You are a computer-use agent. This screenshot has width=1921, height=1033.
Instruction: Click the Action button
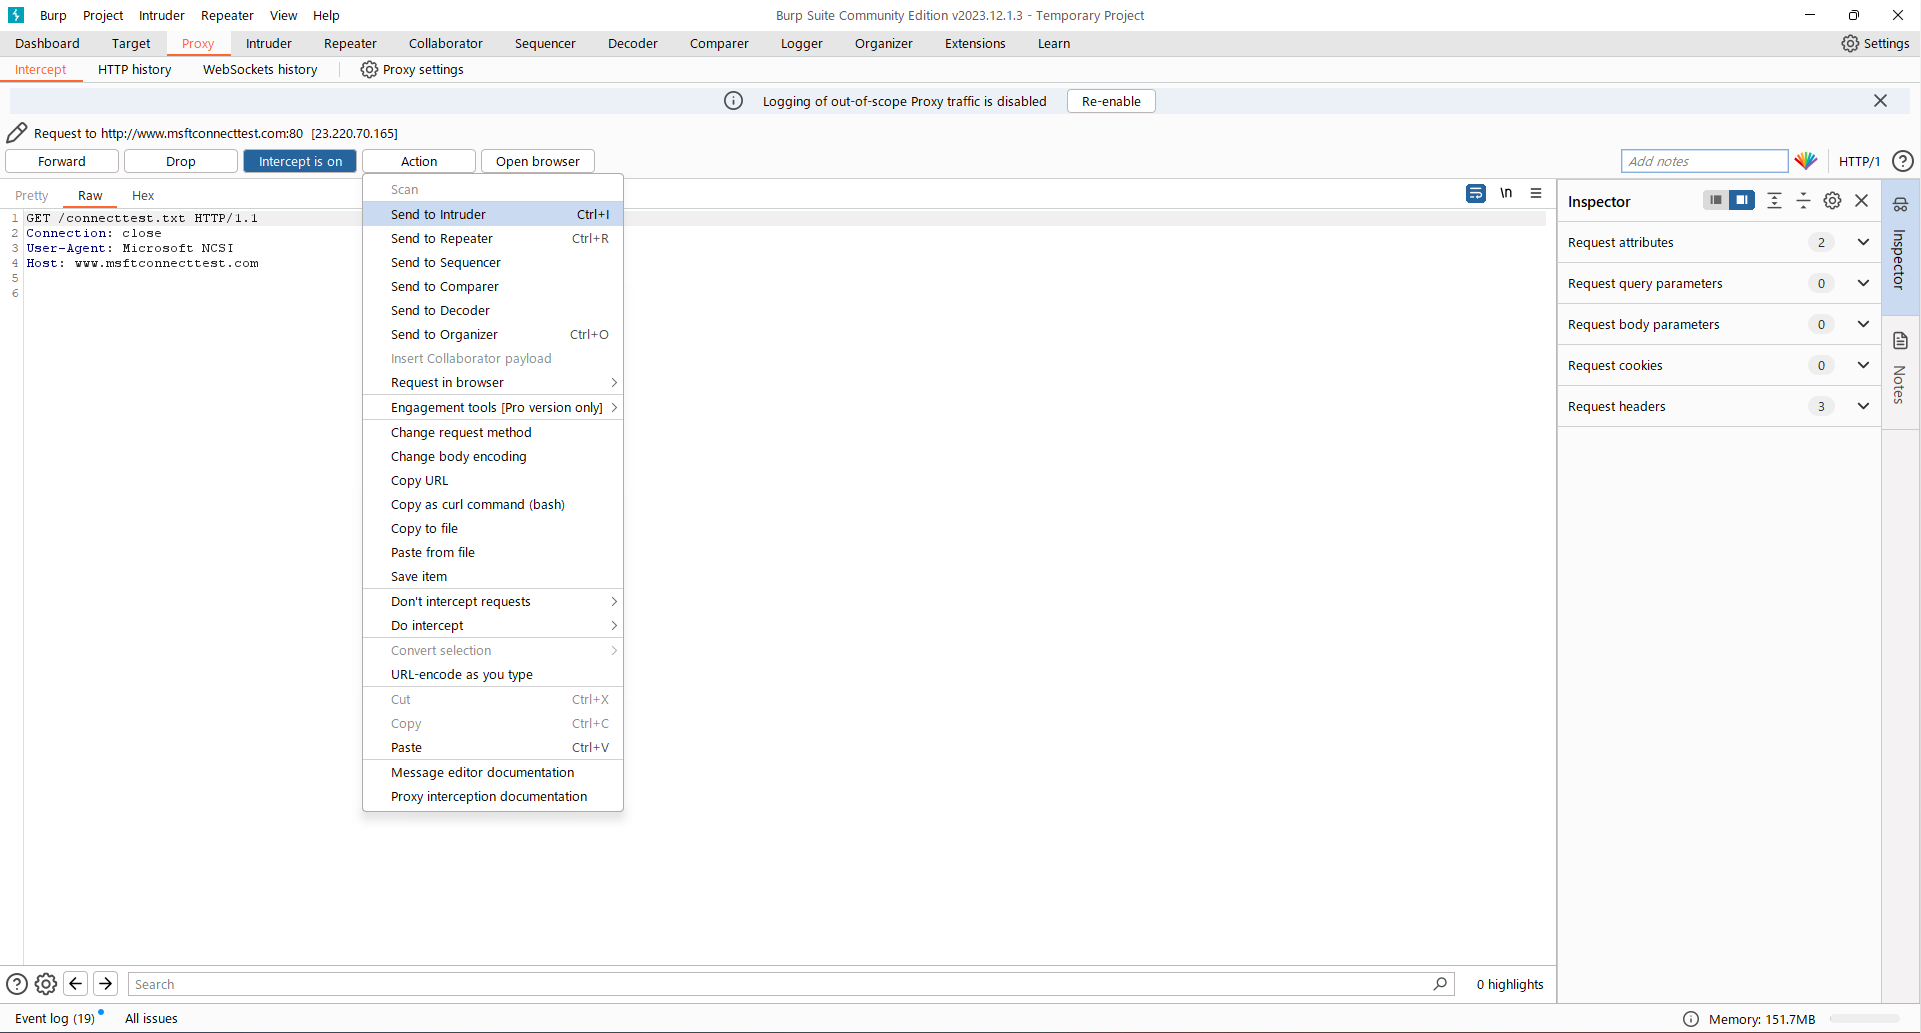click(x=419, y=161)
